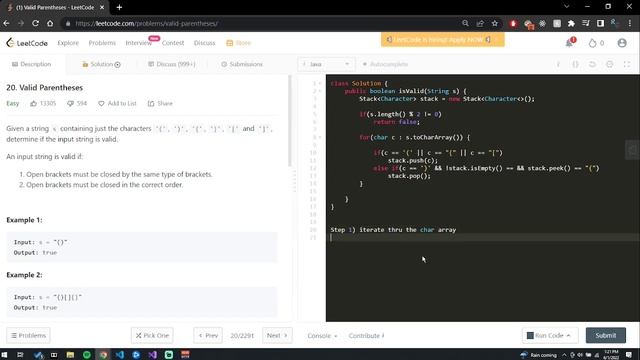Switch to the Discuss (999+) tab

point(171,64)
